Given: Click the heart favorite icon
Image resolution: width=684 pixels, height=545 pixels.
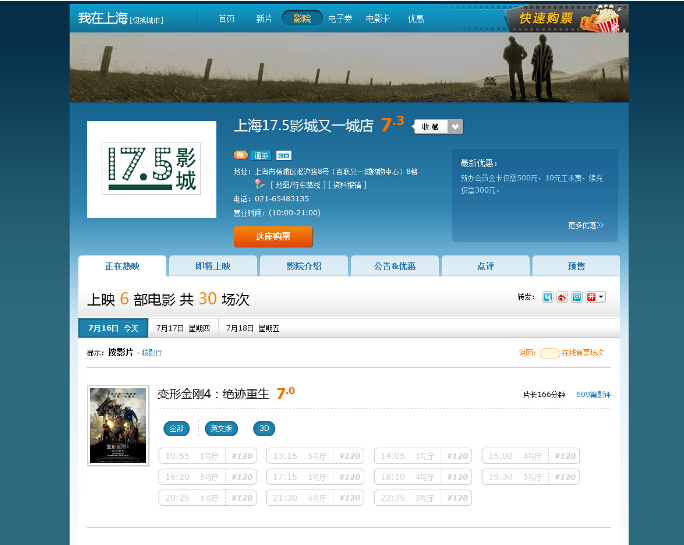Looking at the screenshot, I should pyautogui.click(x=455, y=127).
